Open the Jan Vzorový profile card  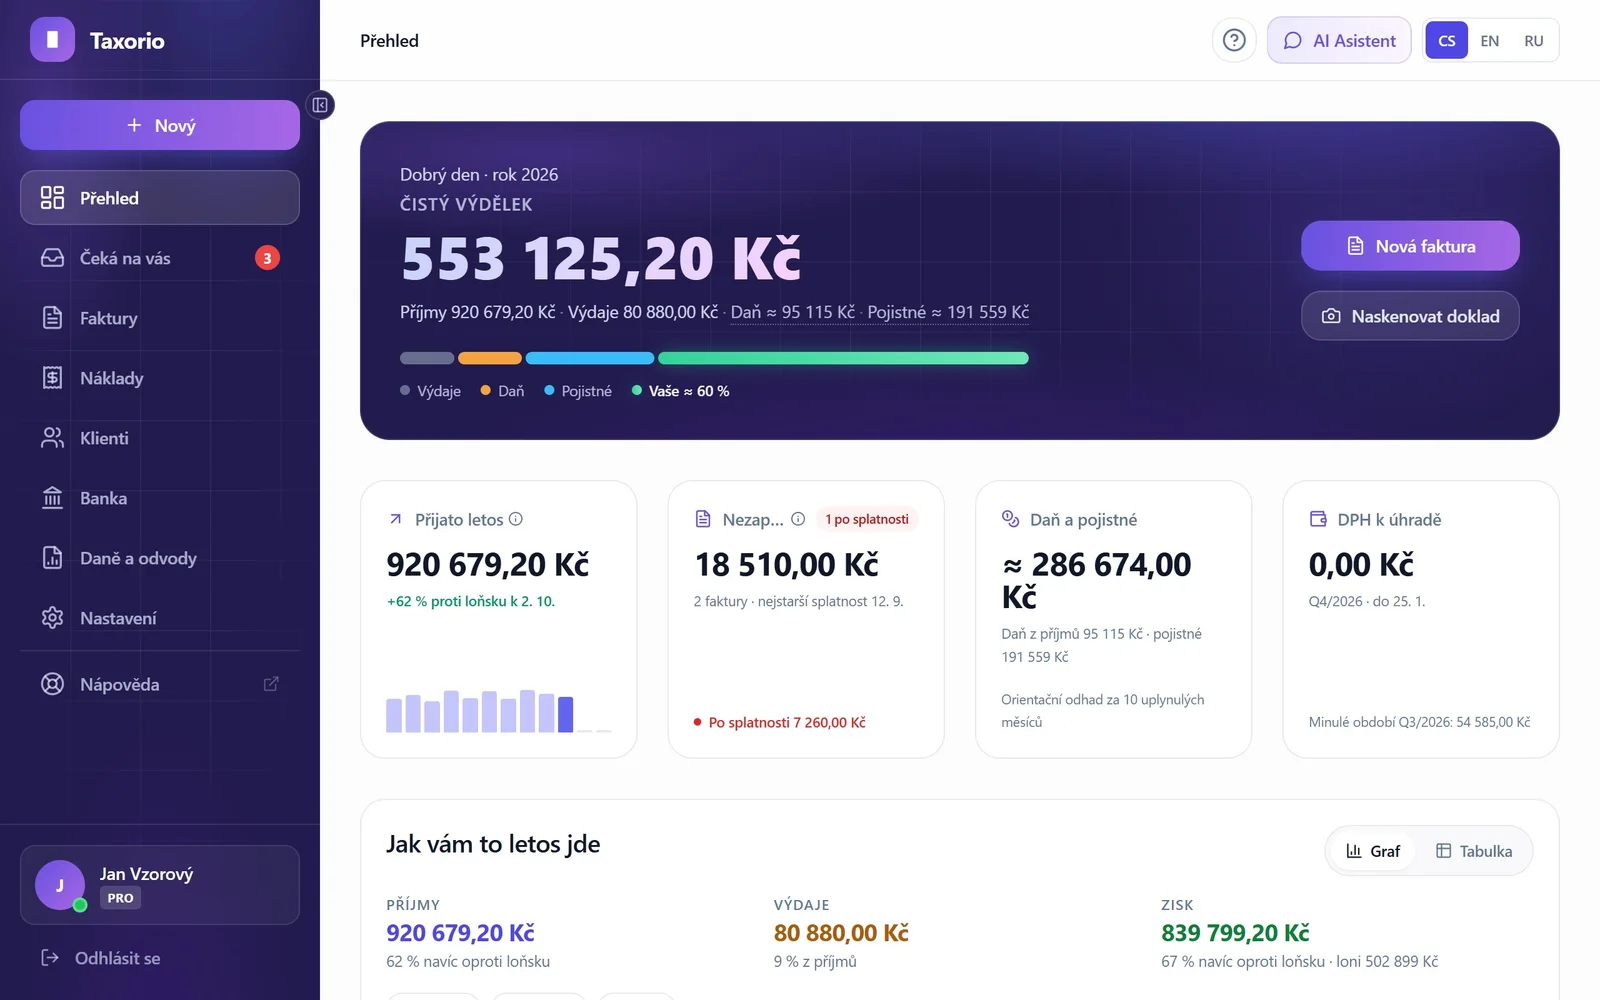(x=160, y=885)
